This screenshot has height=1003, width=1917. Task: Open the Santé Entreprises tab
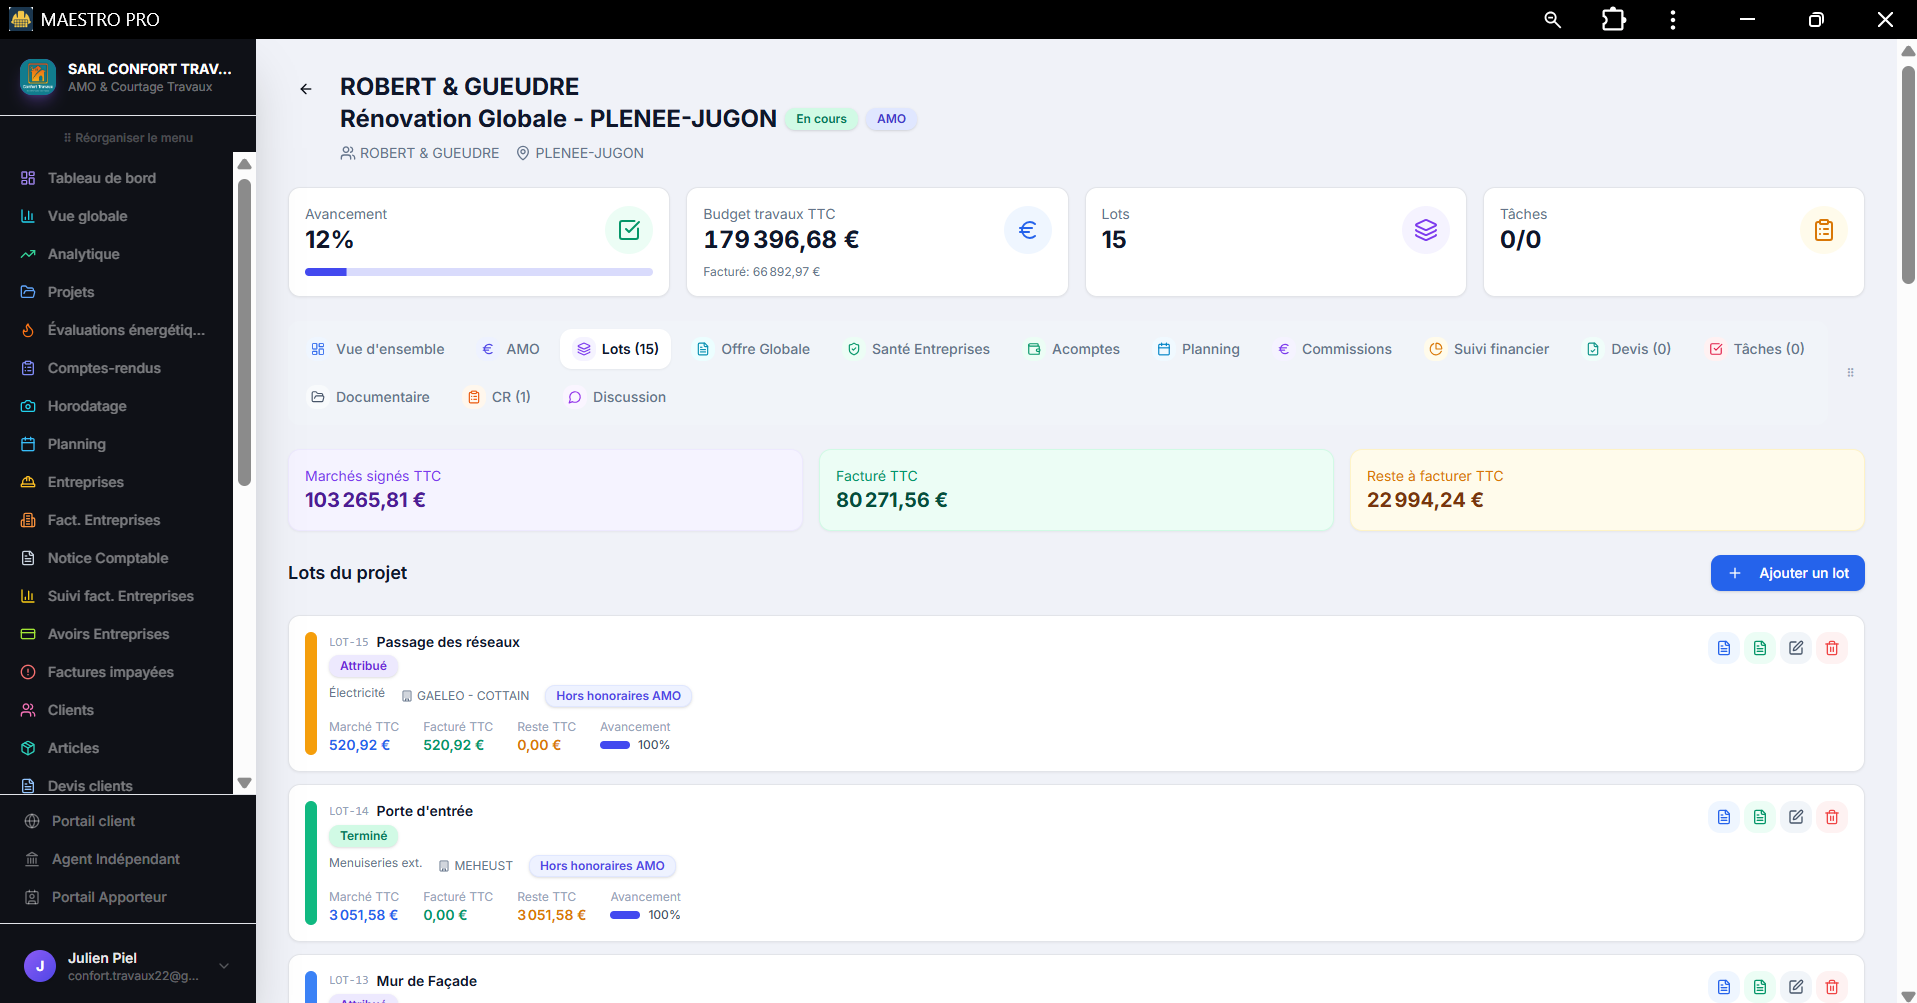point(918,349)
